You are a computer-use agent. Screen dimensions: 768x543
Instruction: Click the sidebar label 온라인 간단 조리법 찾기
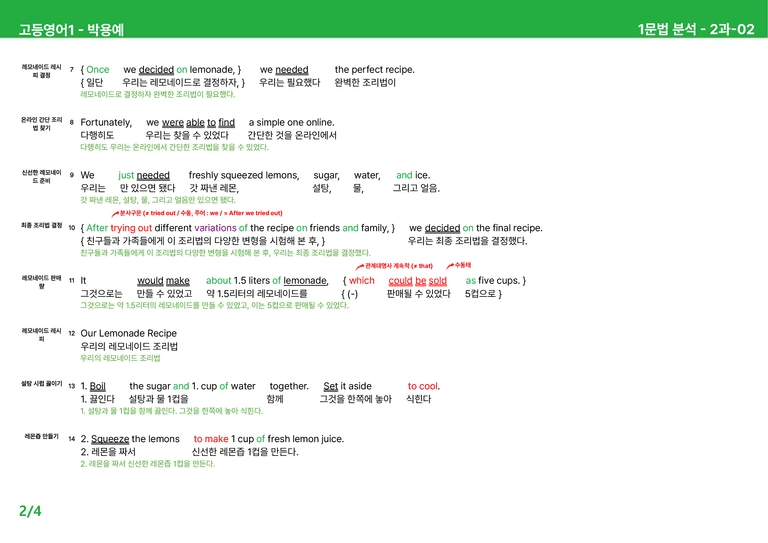point(42,124)
